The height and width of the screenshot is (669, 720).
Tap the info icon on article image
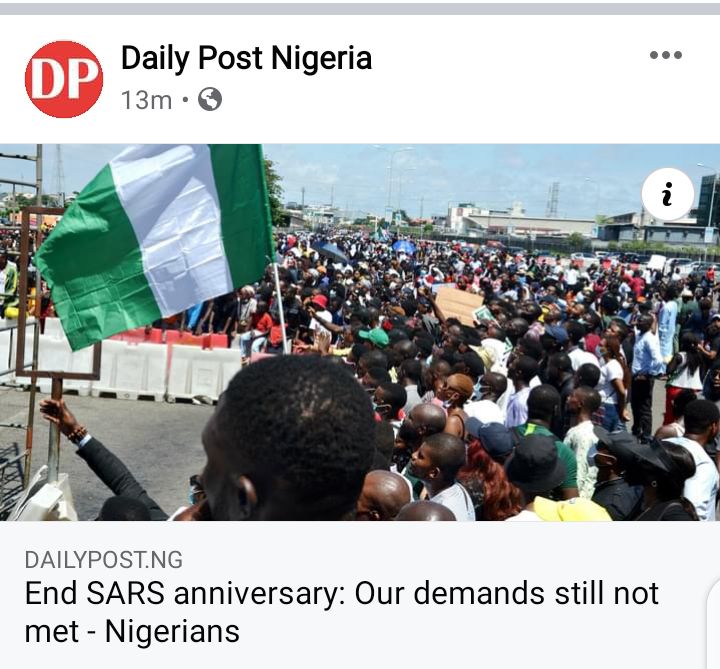pyautogui.click(x=668, y=194)
